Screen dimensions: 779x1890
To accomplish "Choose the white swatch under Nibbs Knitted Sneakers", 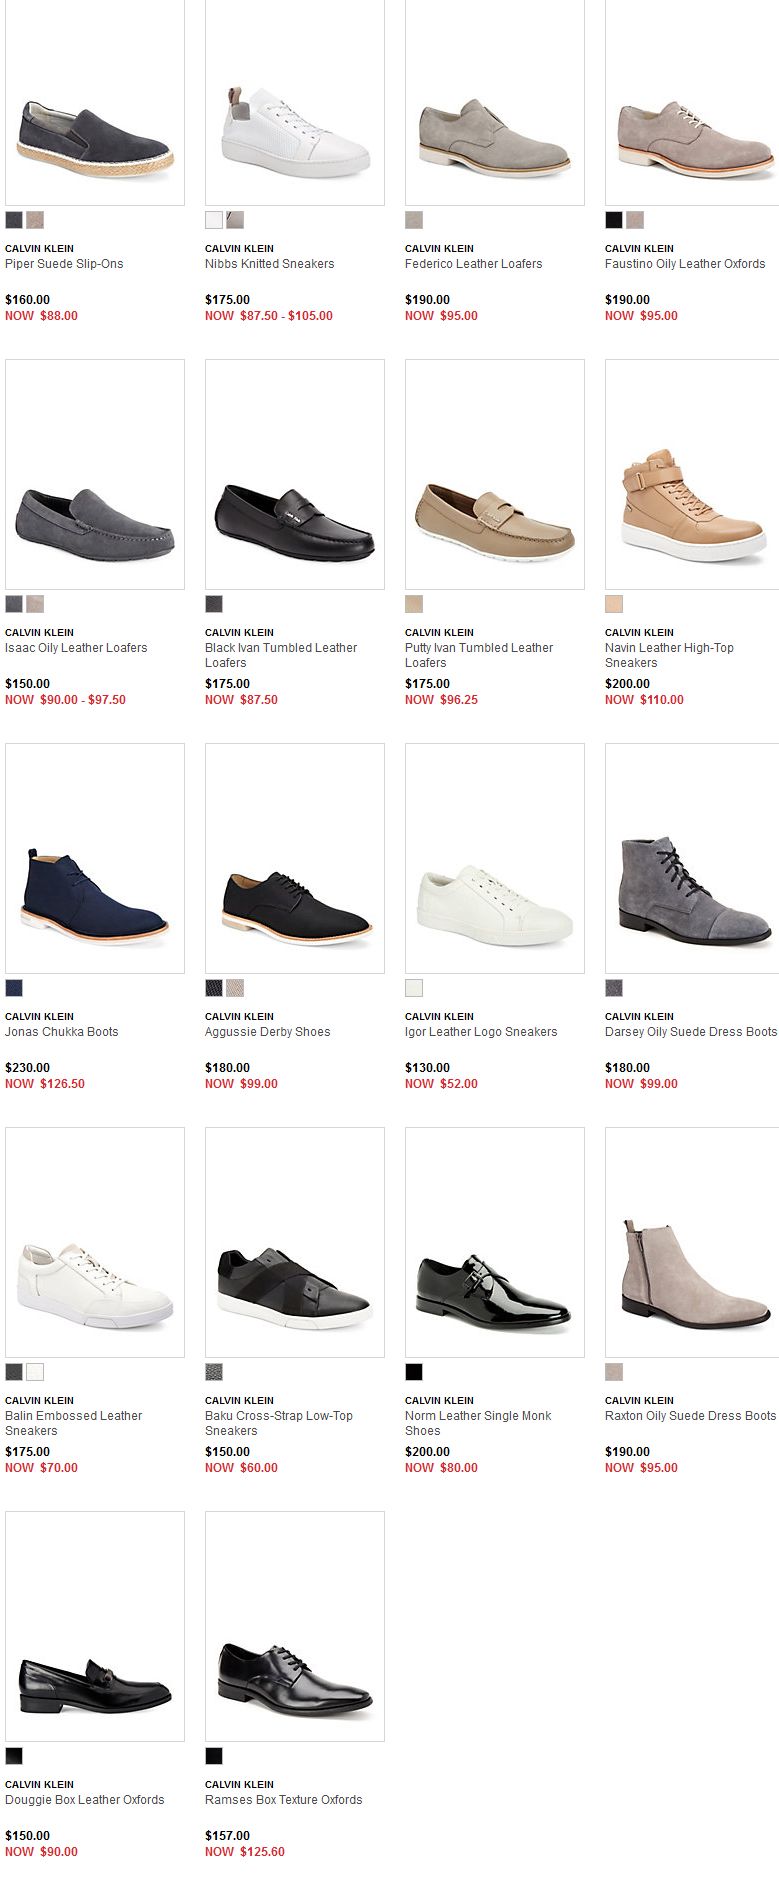I will (x=214, y=220).
